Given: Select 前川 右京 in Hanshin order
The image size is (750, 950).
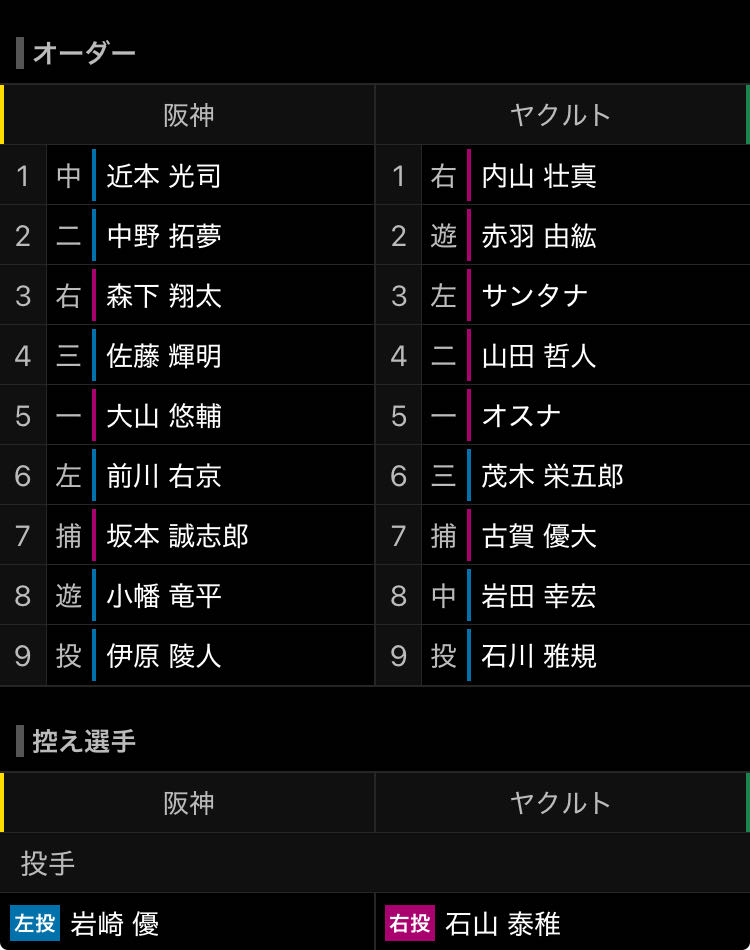Looking at the screenshot, I should pyautogui.click(x=164, y=476).
